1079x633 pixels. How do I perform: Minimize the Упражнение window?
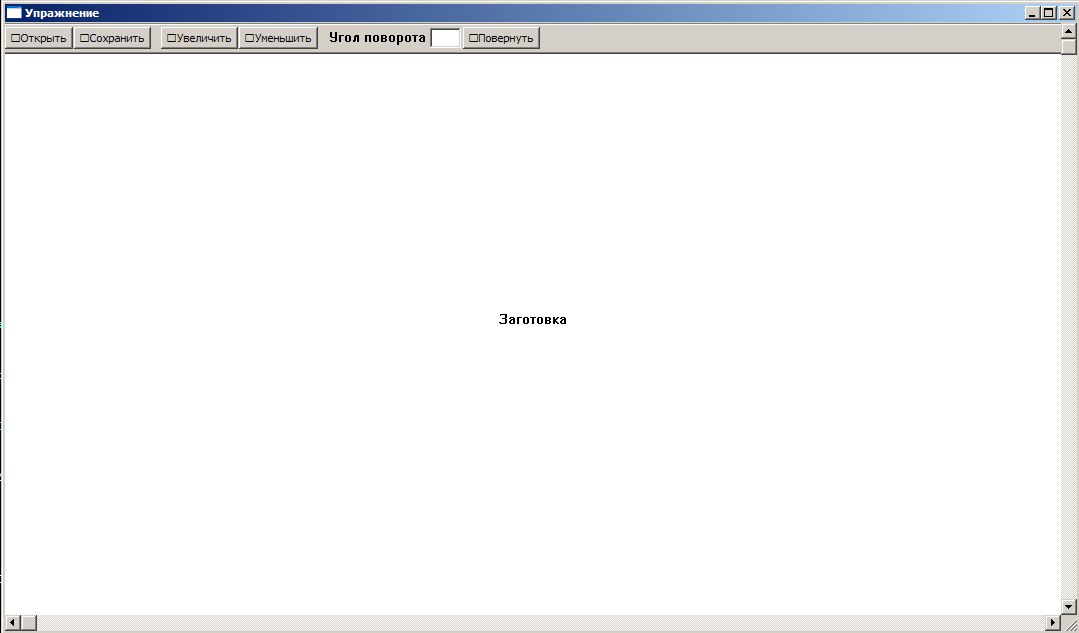[x=1032, y=13]
